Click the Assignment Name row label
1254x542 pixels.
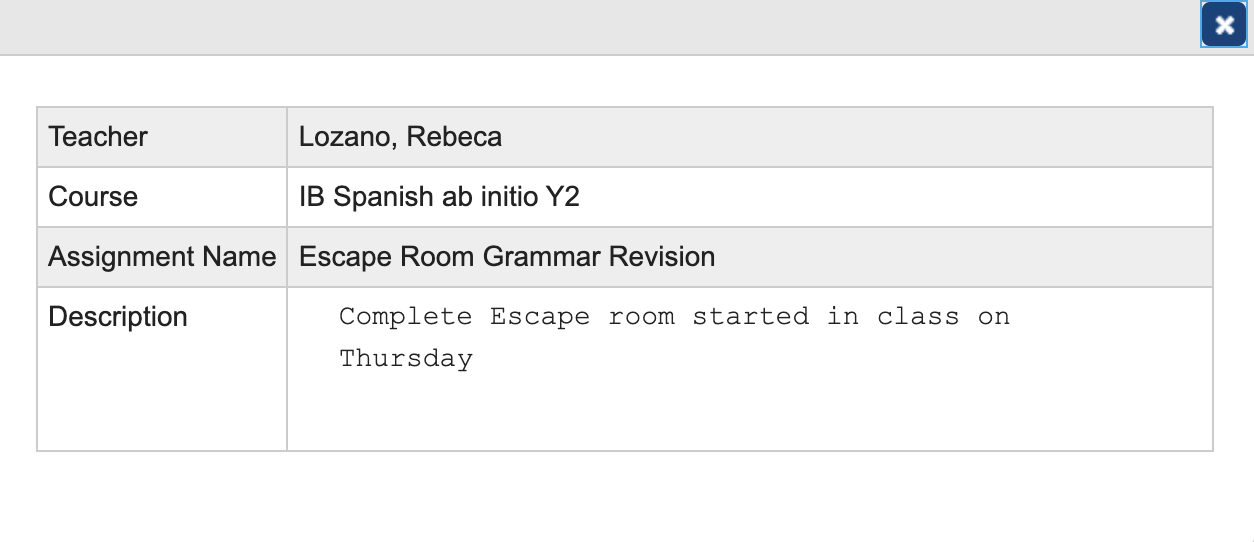[x=162, y=257]
